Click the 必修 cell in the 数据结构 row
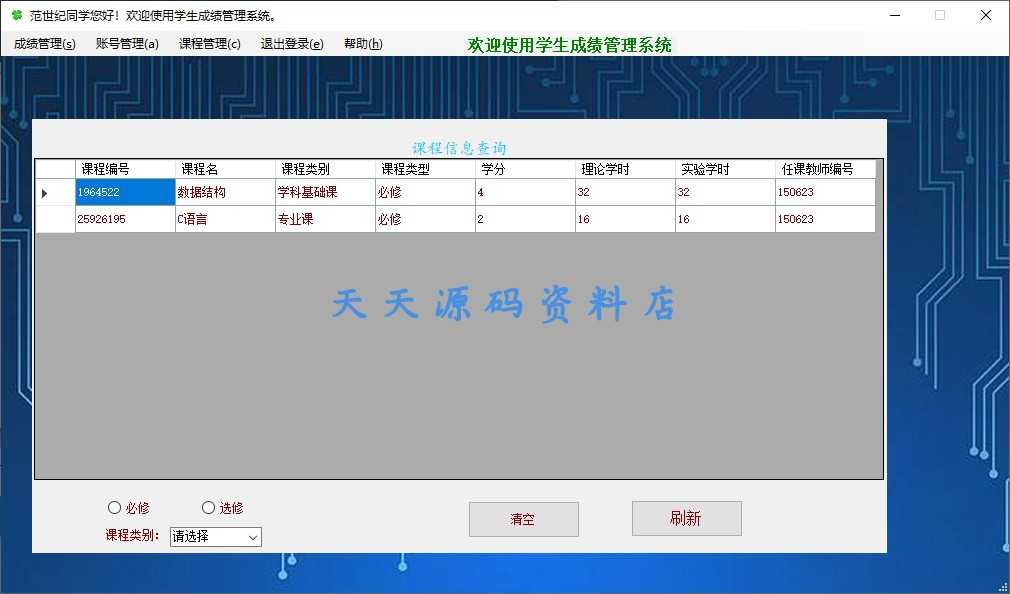This screenshot has width=1010, height=594. [425, 193]
